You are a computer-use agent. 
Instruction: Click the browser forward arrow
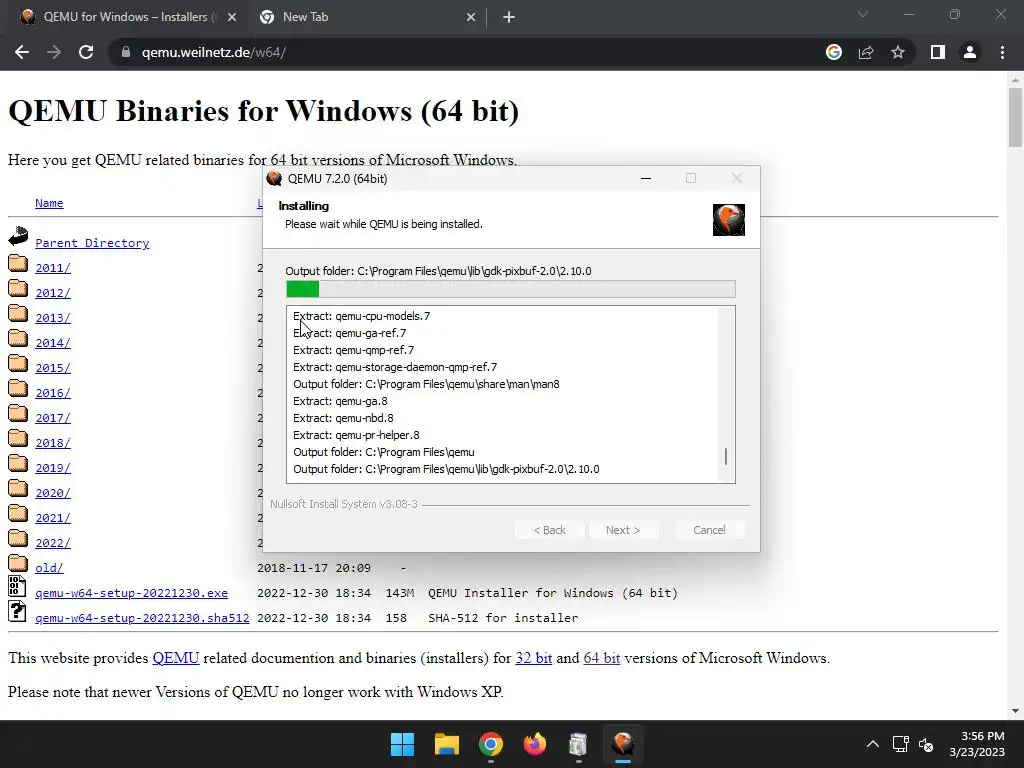(x=54, y=52)
